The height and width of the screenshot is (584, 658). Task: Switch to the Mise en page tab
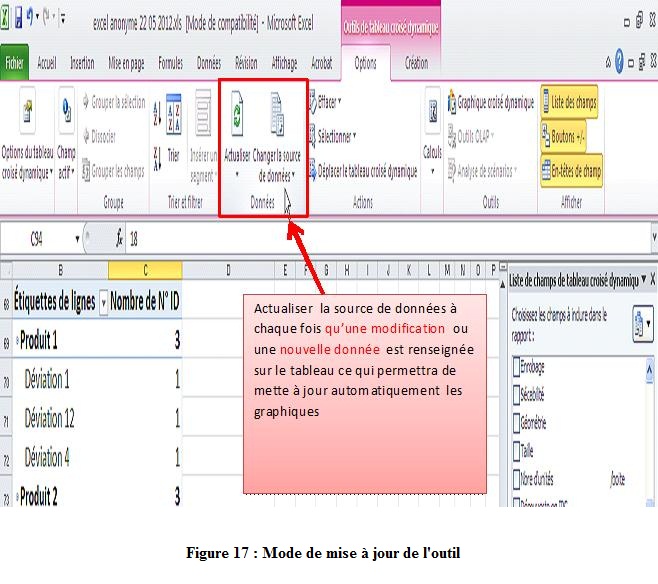point(126,63)
